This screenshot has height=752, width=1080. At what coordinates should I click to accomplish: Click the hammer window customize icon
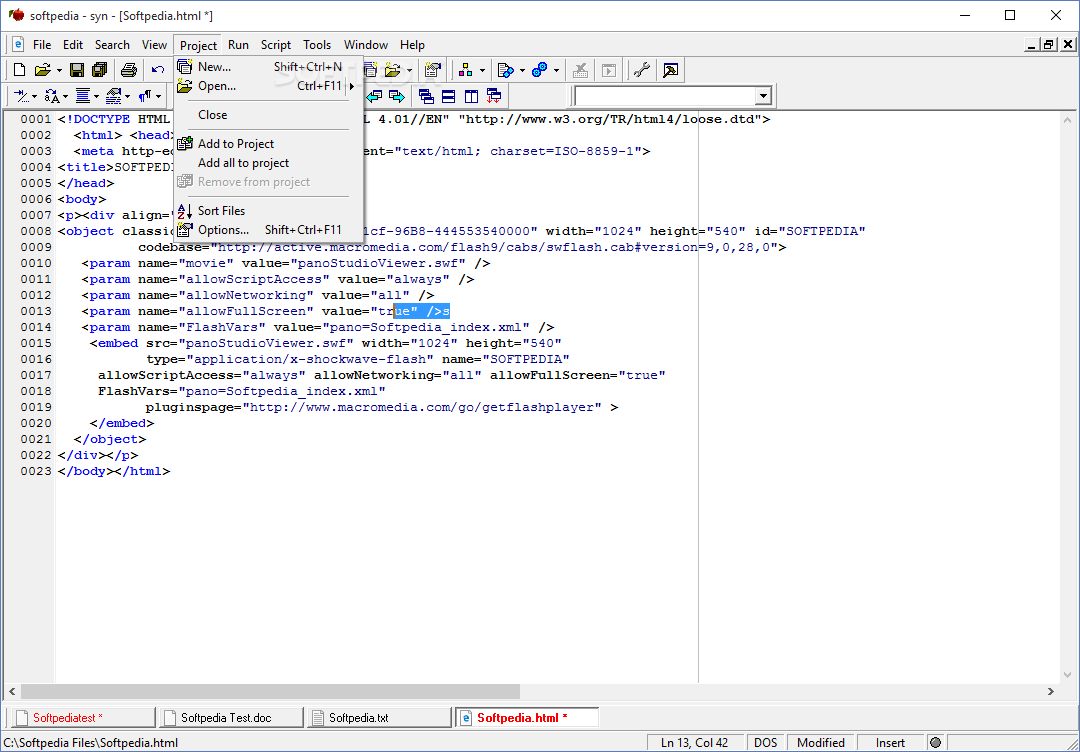(670, 70)
